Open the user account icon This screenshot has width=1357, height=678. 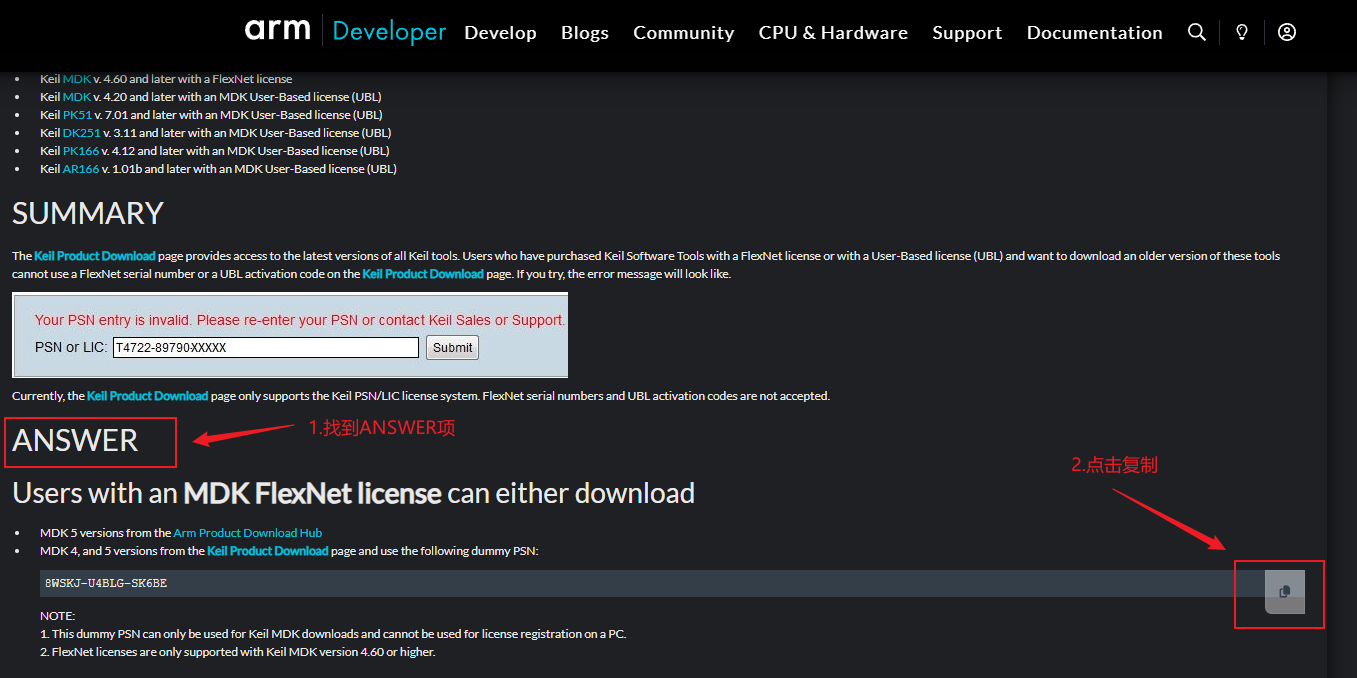1287,32
